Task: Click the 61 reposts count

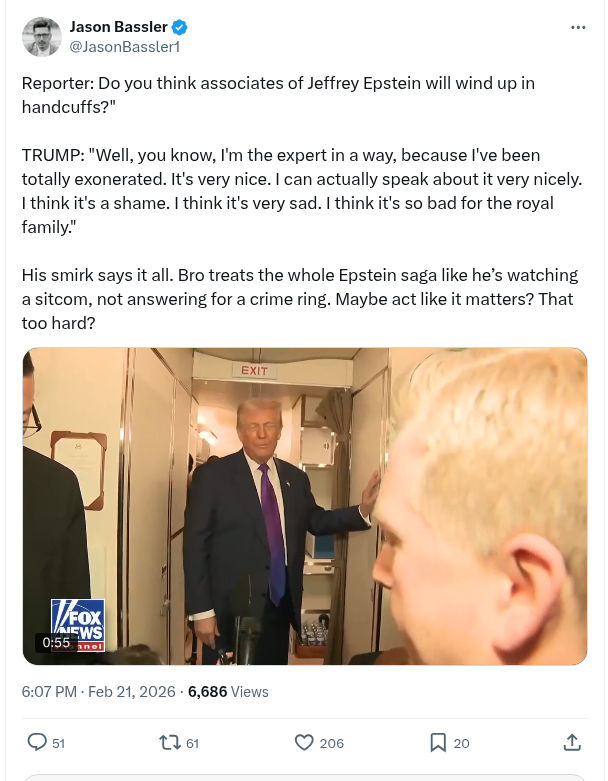Action: tap(193, 743)
